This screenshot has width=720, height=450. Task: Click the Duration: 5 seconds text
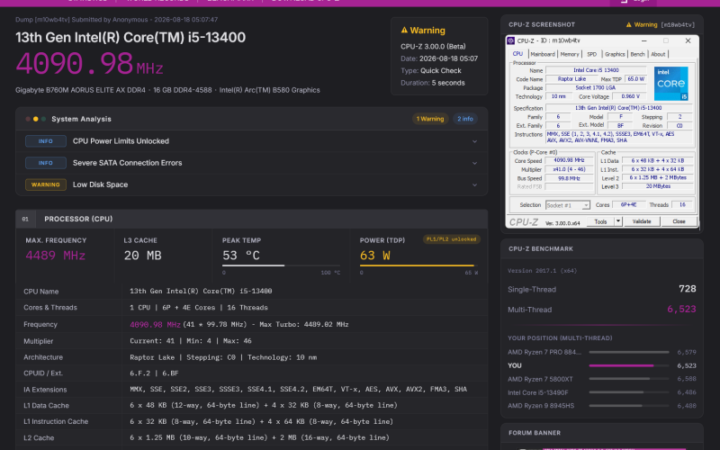(x=433, y=83)
